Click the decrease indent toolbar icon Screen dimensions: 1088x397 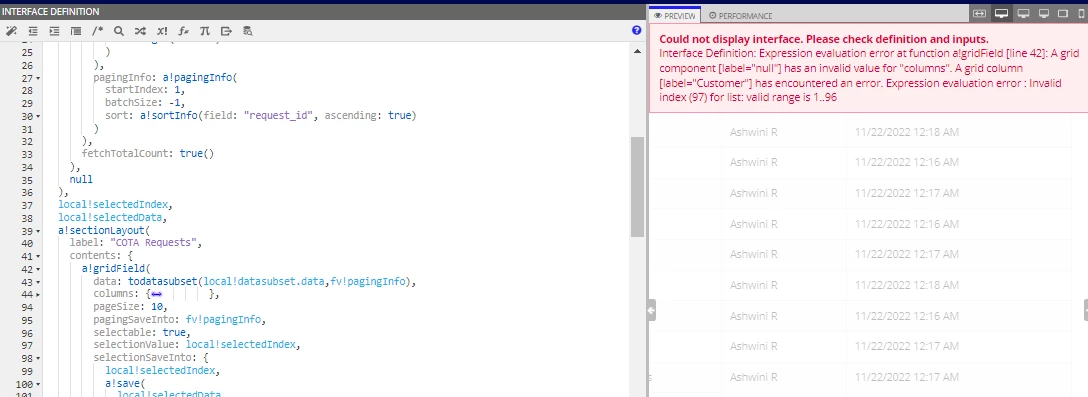click(x=33, y=31)
